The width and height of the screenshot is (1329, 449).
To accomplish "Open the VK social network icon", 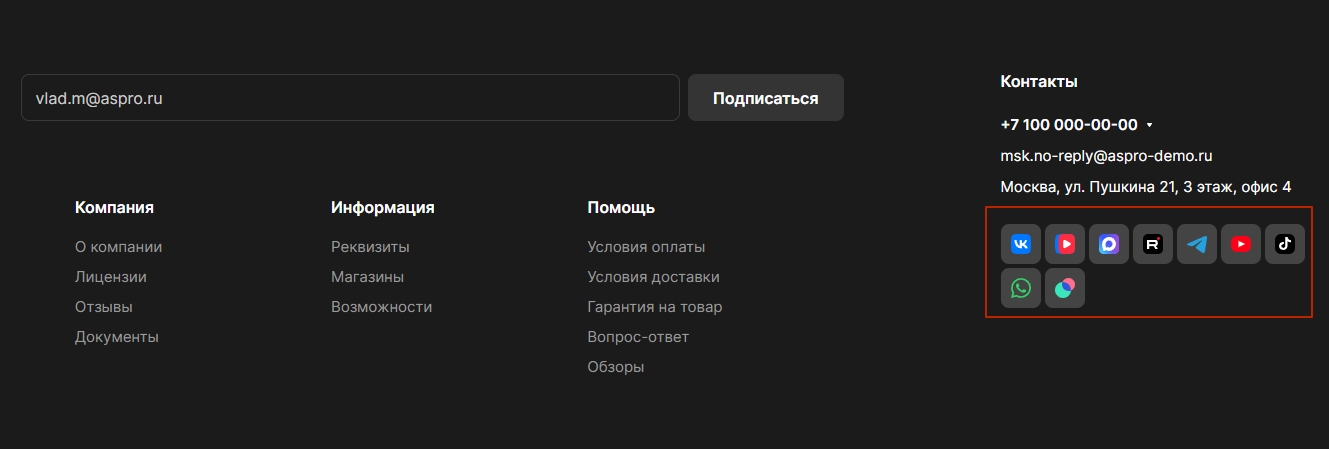I will (x=1021, y=244).
